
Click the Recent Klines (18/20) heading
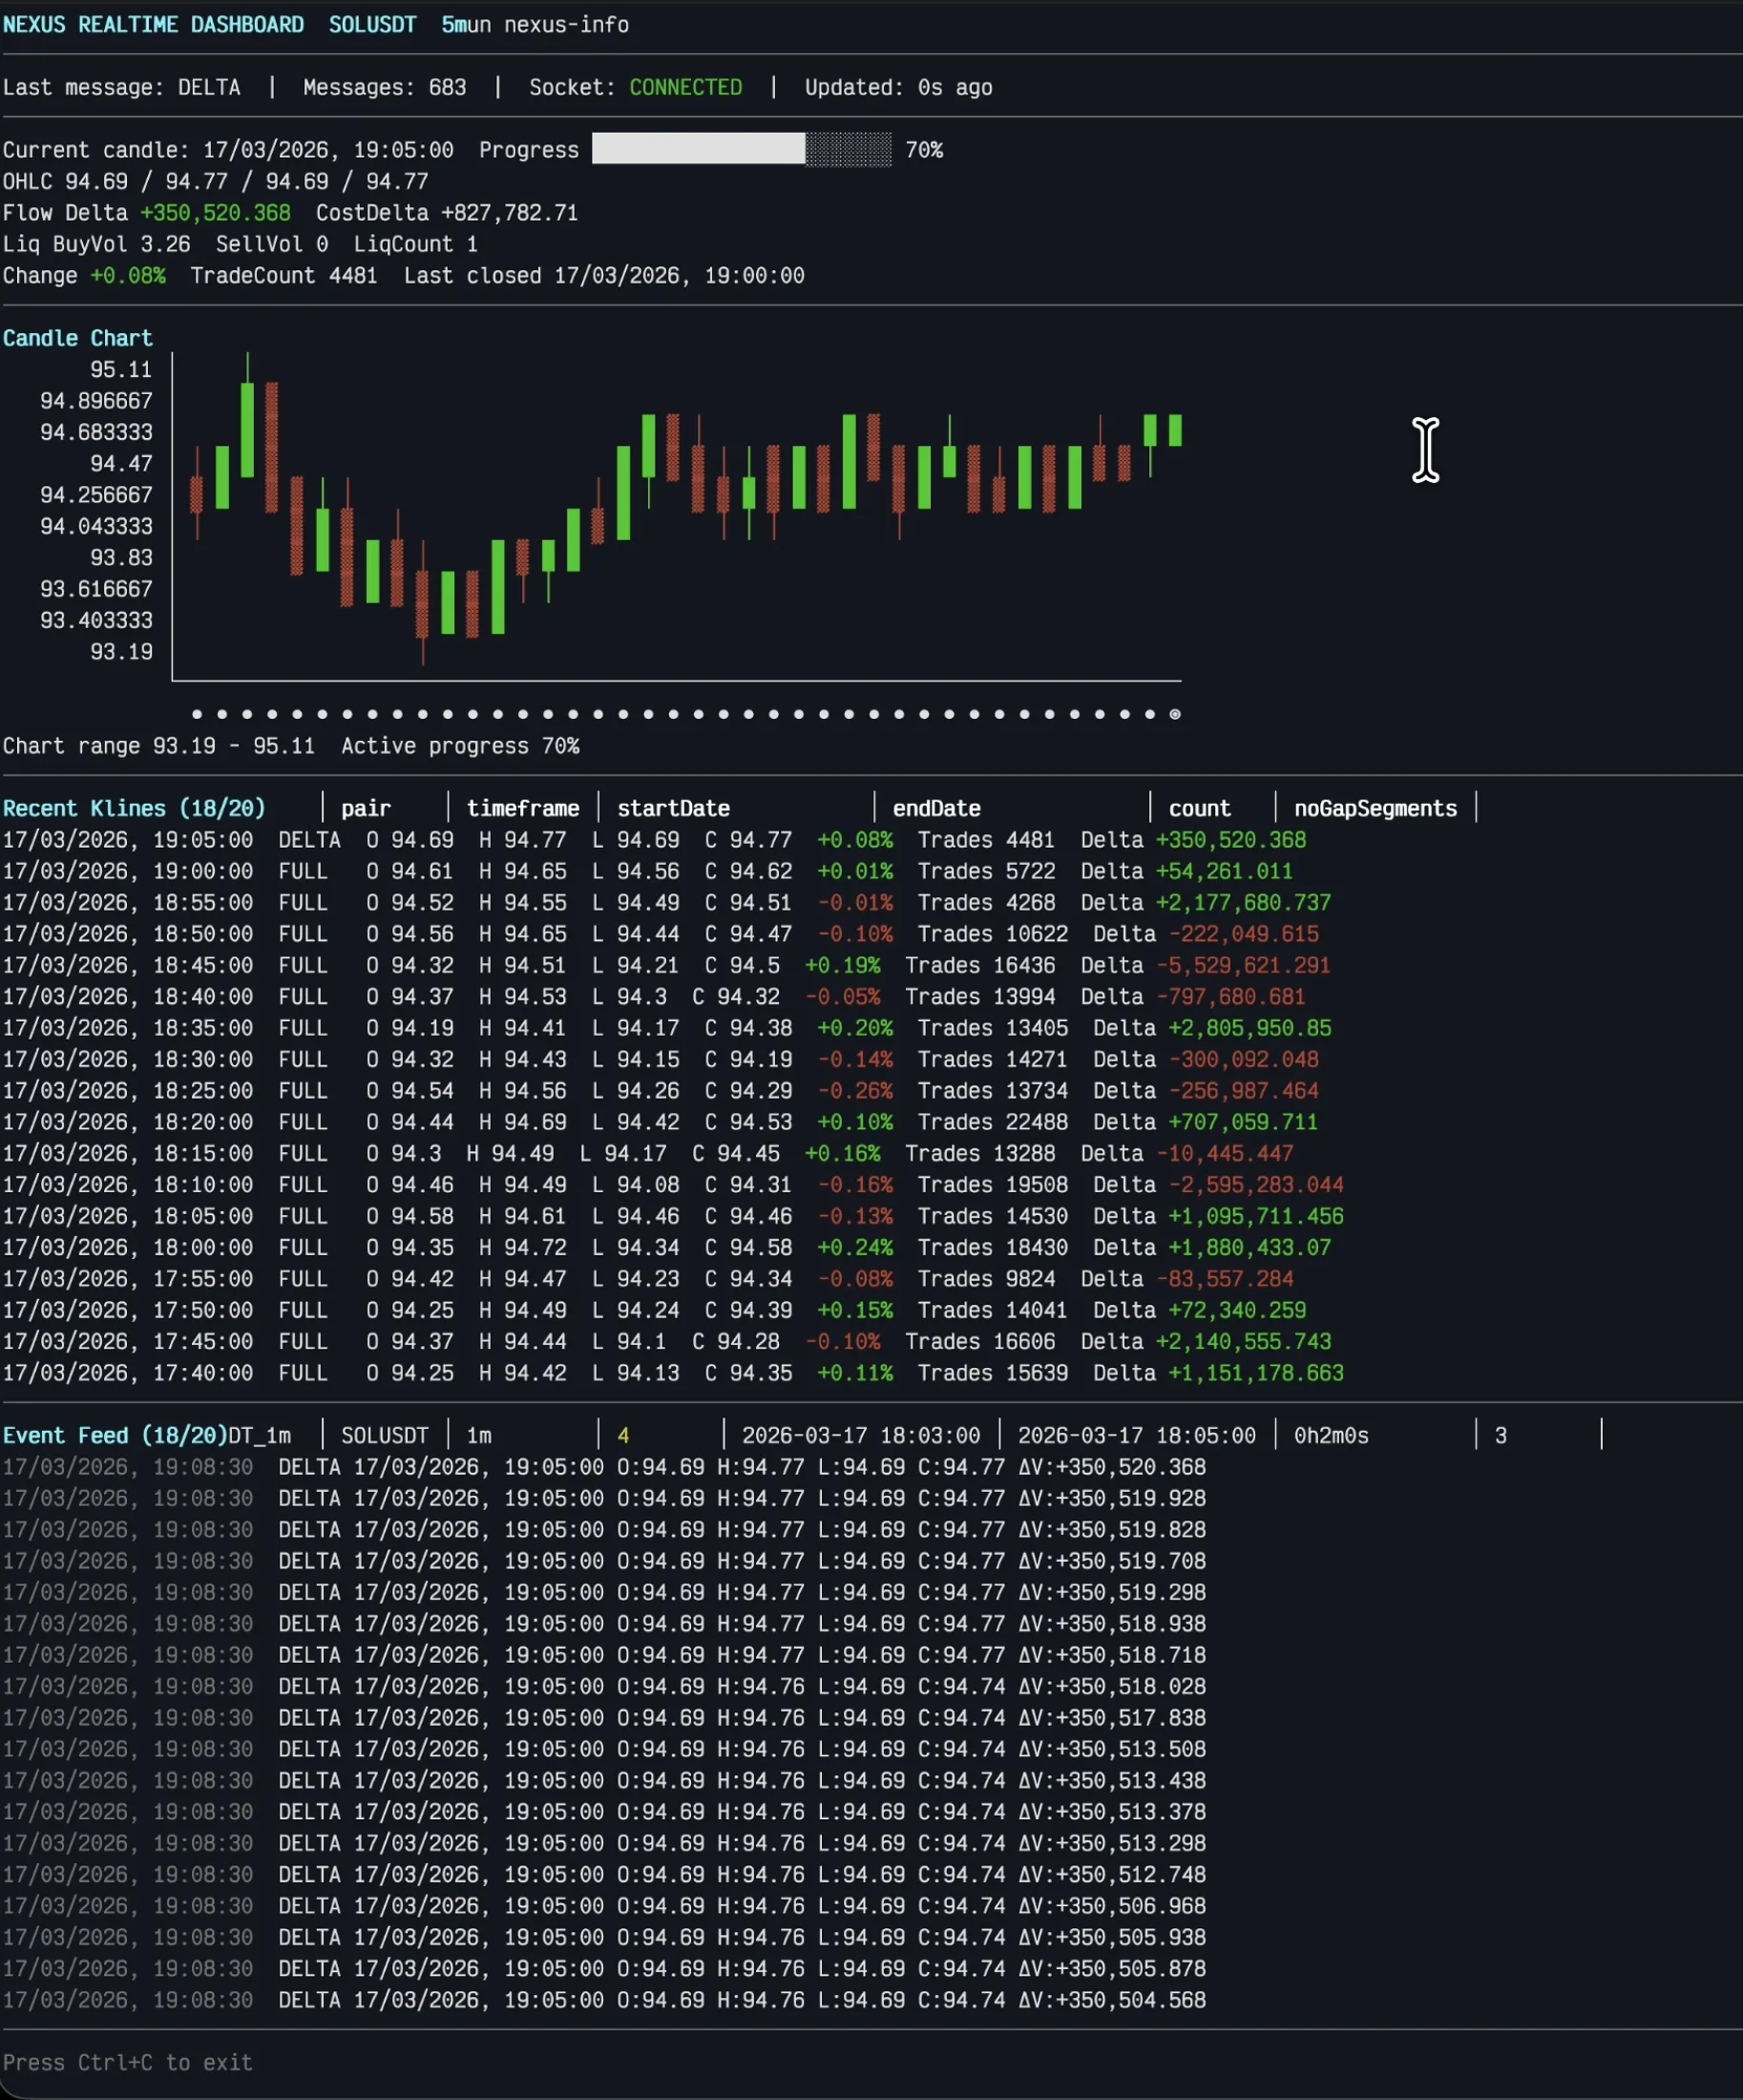[134, 808]
